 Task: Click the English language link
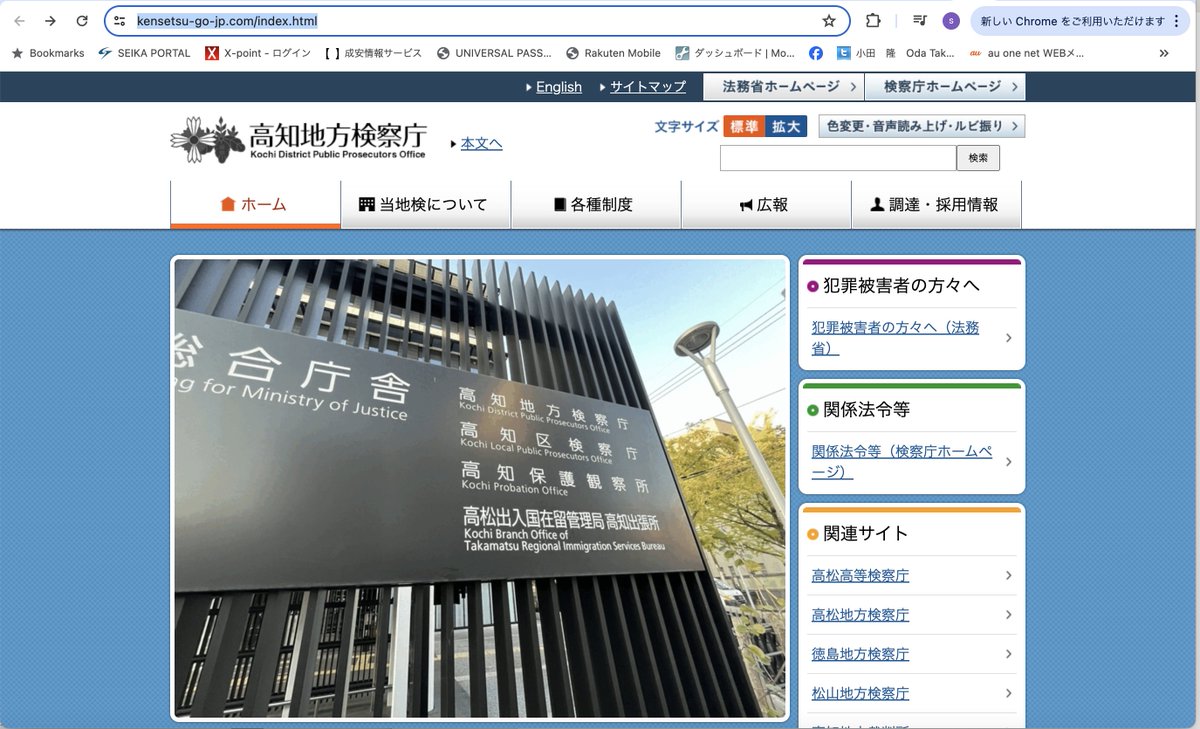(x=558, y=87)
